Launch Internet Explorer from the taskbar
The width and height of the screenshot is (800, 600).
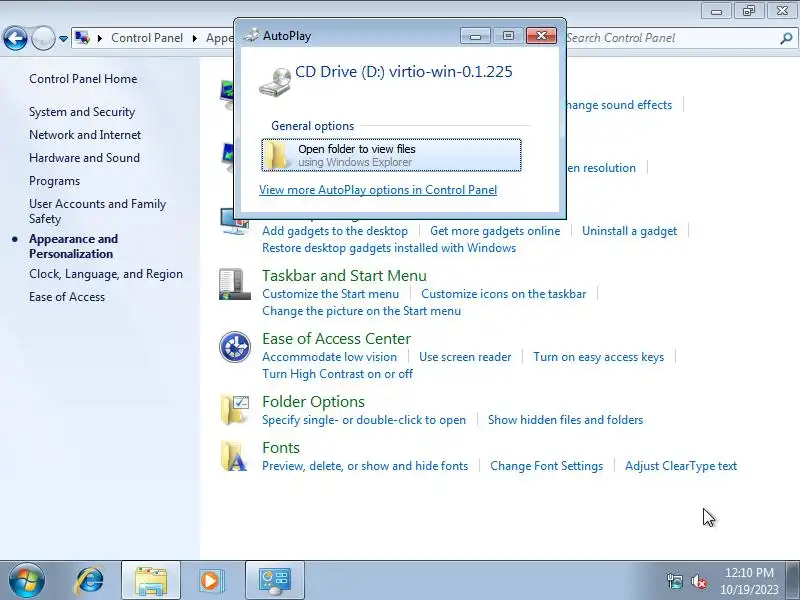tap(90, 580)
